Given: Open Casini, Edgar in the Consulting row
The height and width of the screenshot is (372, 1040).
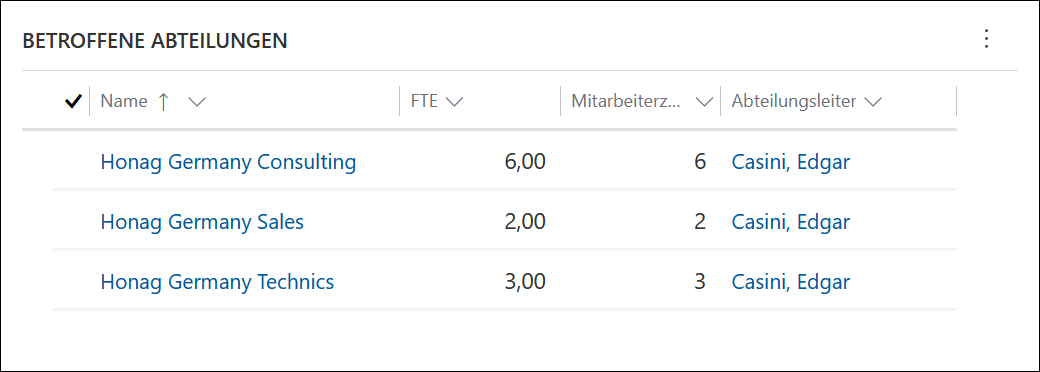Looking at the screenshot, I should click(791, 162).
